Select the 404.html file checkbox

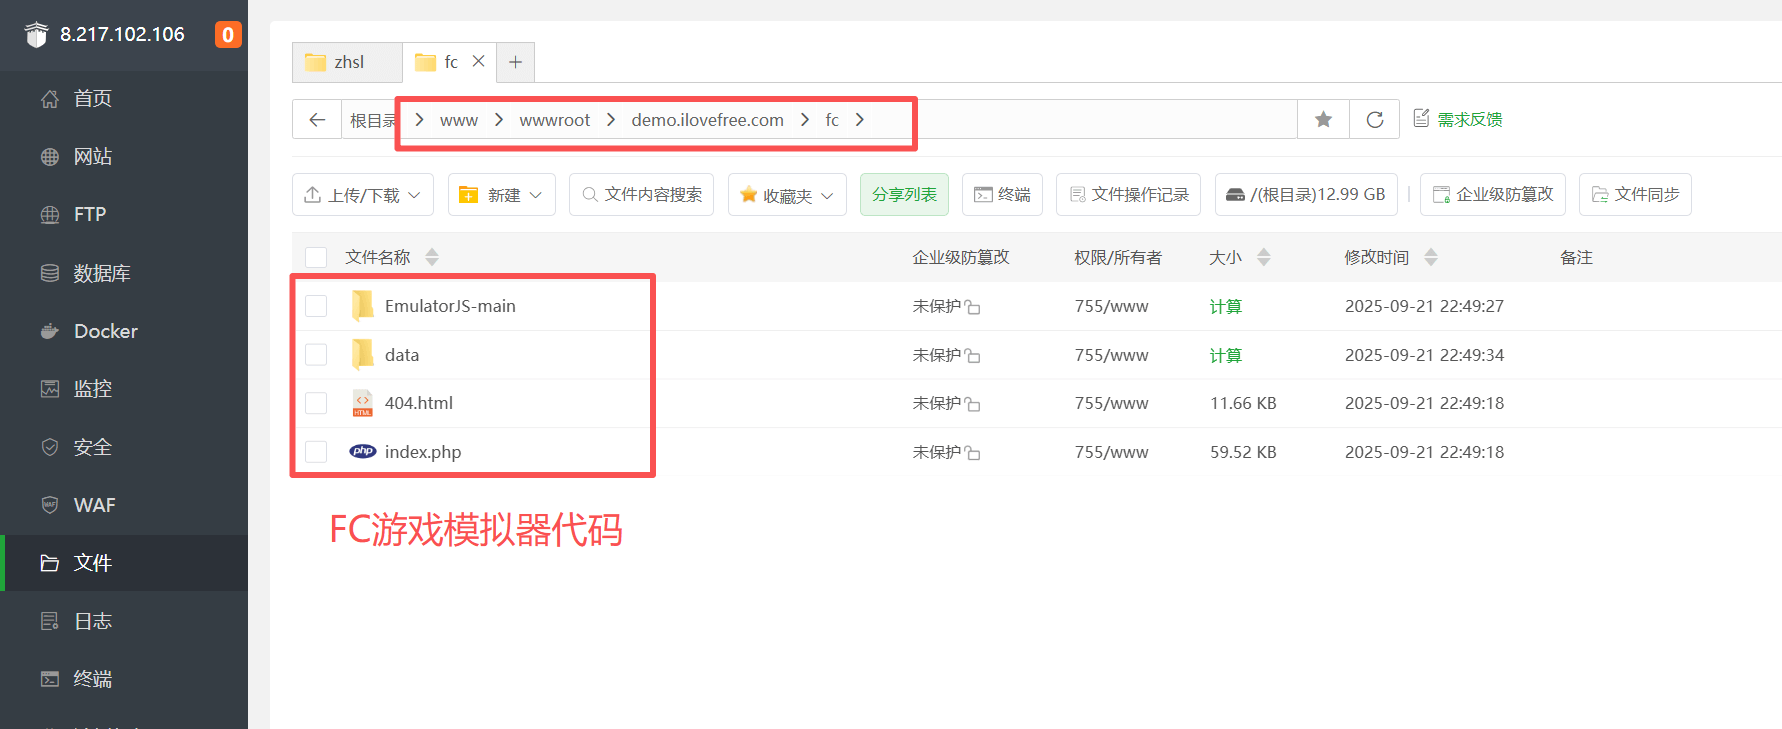click(x=316, y=403)
